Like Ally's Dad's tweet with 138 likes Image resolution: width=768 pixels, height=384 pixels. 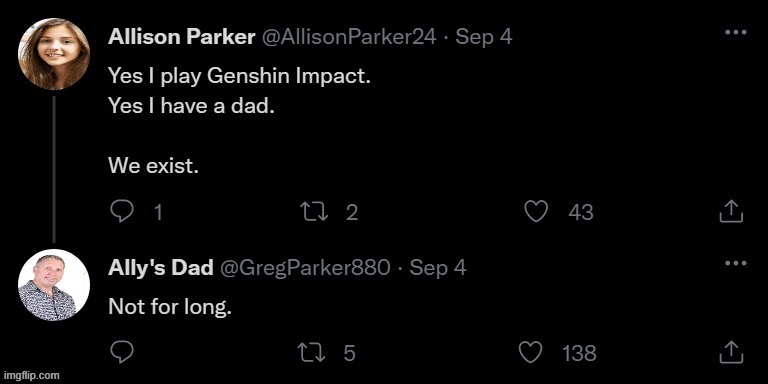pyautogui.click(x=530, y=352)
